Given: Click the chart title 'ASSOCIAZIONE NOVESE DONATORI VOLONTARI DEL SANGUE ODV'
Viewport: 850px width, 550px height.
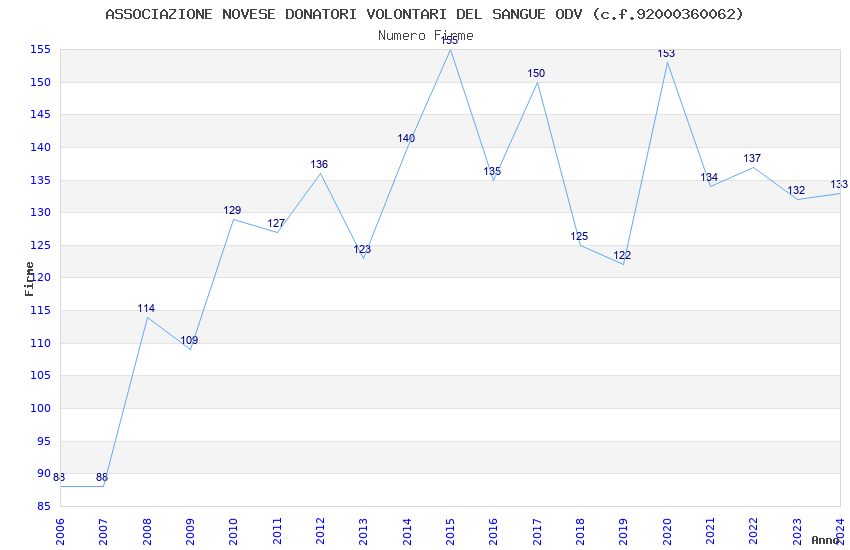Looking at the screenshot, I should pyautogui.click(x=343, y=14).
